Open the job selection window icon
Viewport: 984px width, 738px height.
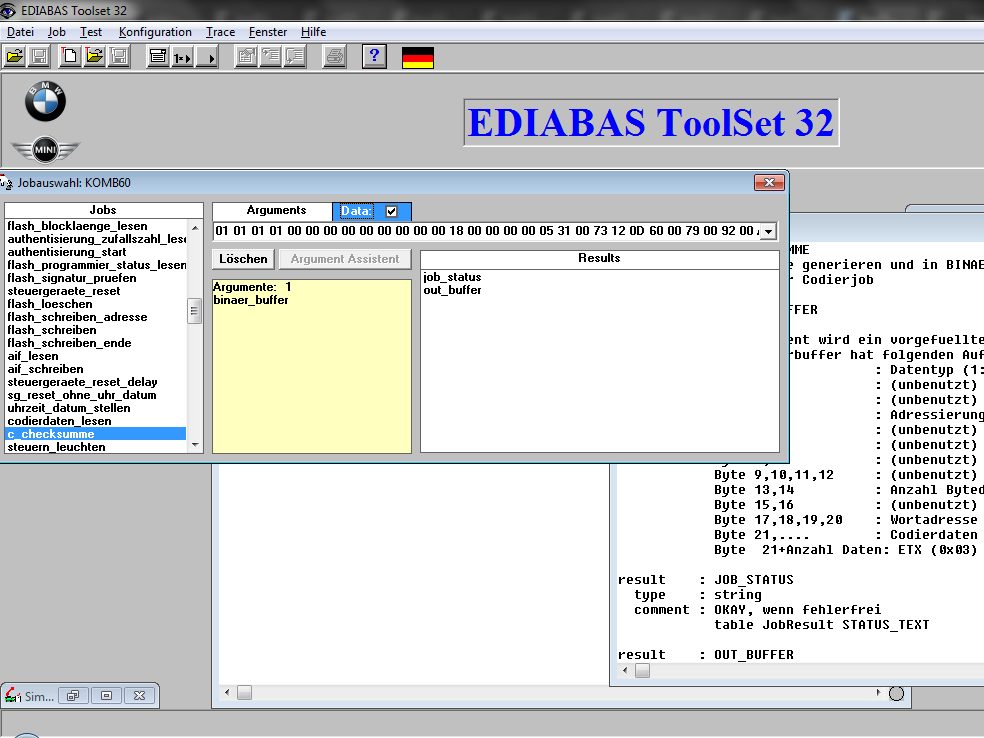(x=158, y=56)
